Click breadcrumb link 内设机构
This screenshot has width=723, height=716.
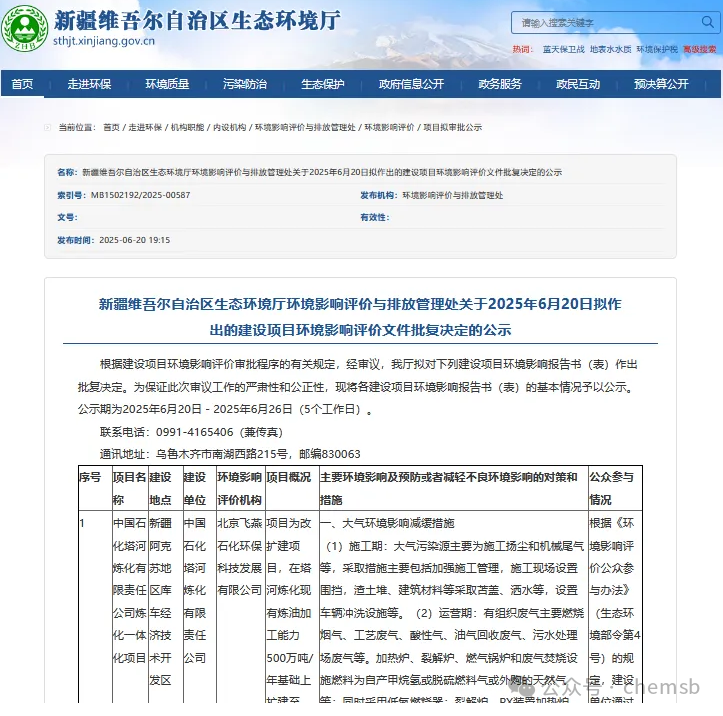229,127
